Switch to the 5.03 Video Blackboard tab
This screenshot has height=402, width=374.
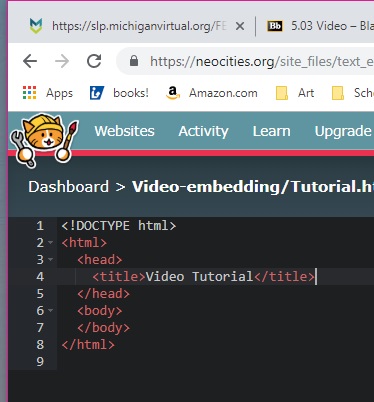[x=320, y=26]
